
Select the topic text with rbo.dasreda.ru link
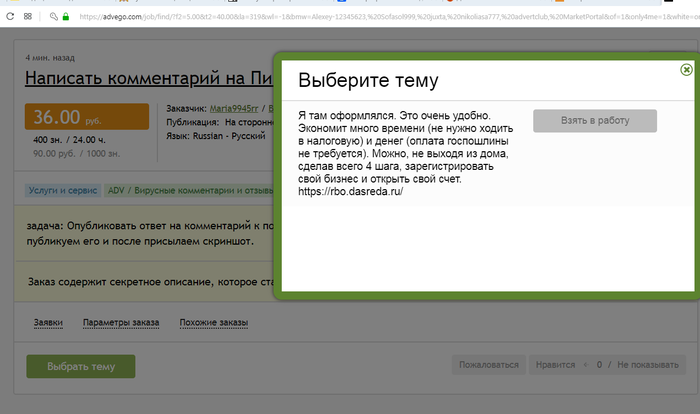coord(406,153)
